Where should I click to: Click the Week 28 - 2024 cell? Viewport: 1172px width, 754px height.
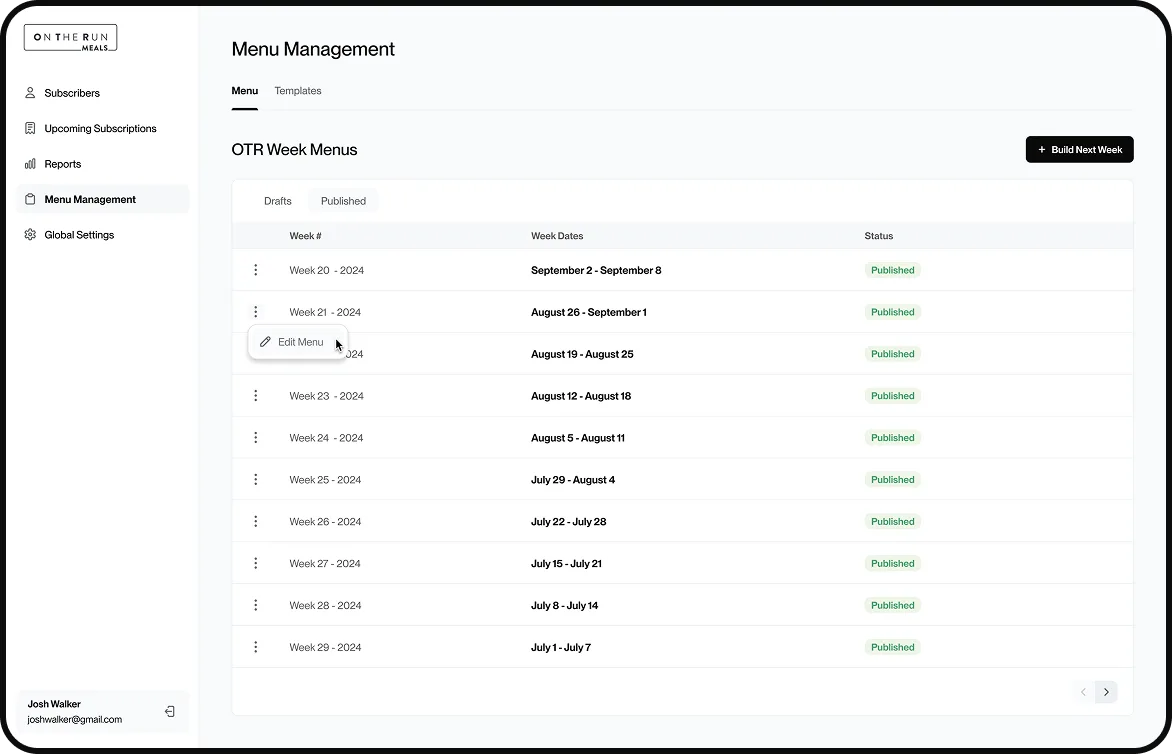point(325,605)
